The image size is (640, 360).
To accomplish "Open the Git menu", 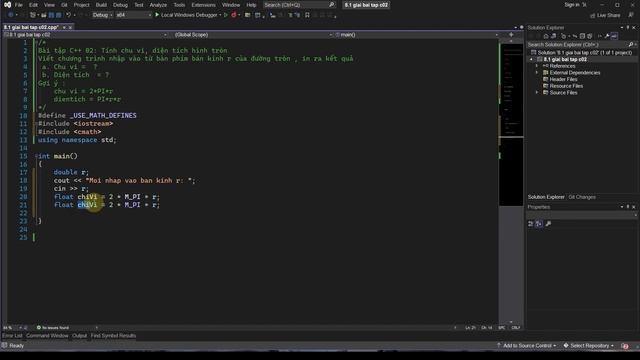I will (x=64, y=5).
